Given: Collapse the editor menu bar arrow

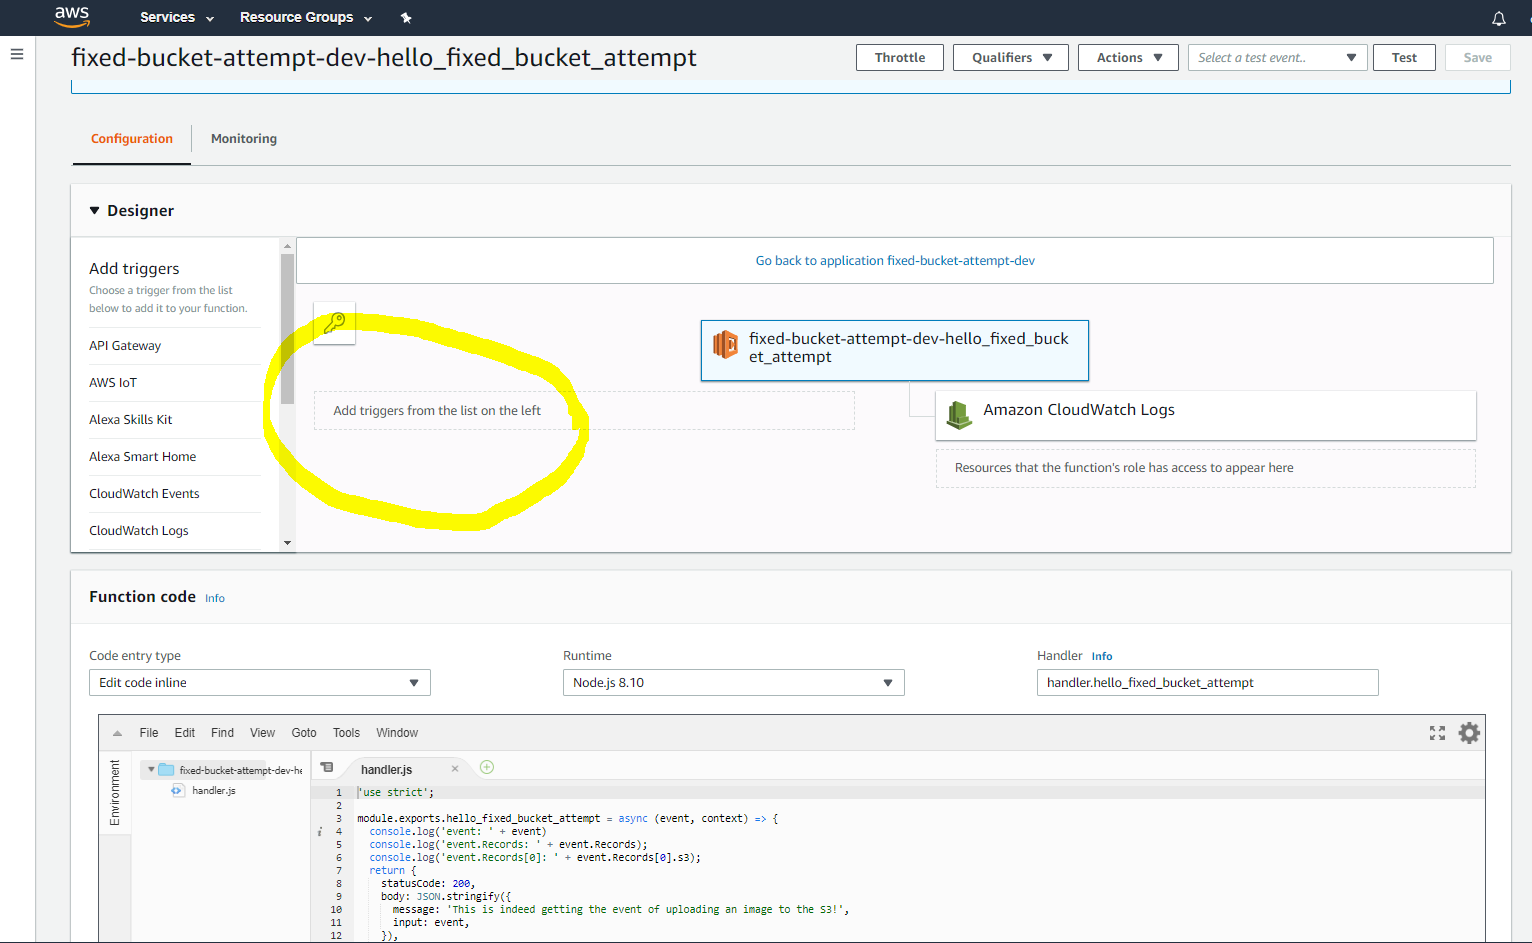Looking at the screenshot, I should click(x=117, y=733).
